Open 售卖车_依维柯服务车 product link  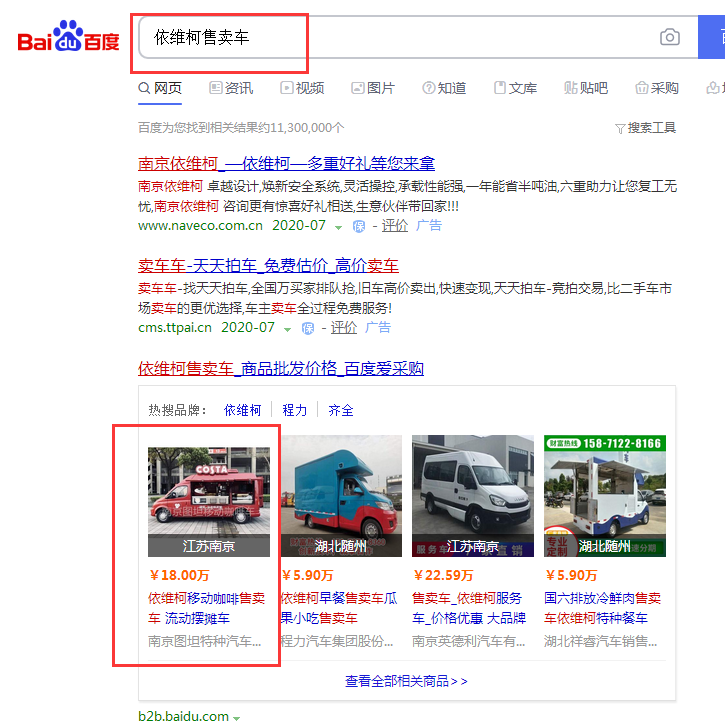point(469,608)
